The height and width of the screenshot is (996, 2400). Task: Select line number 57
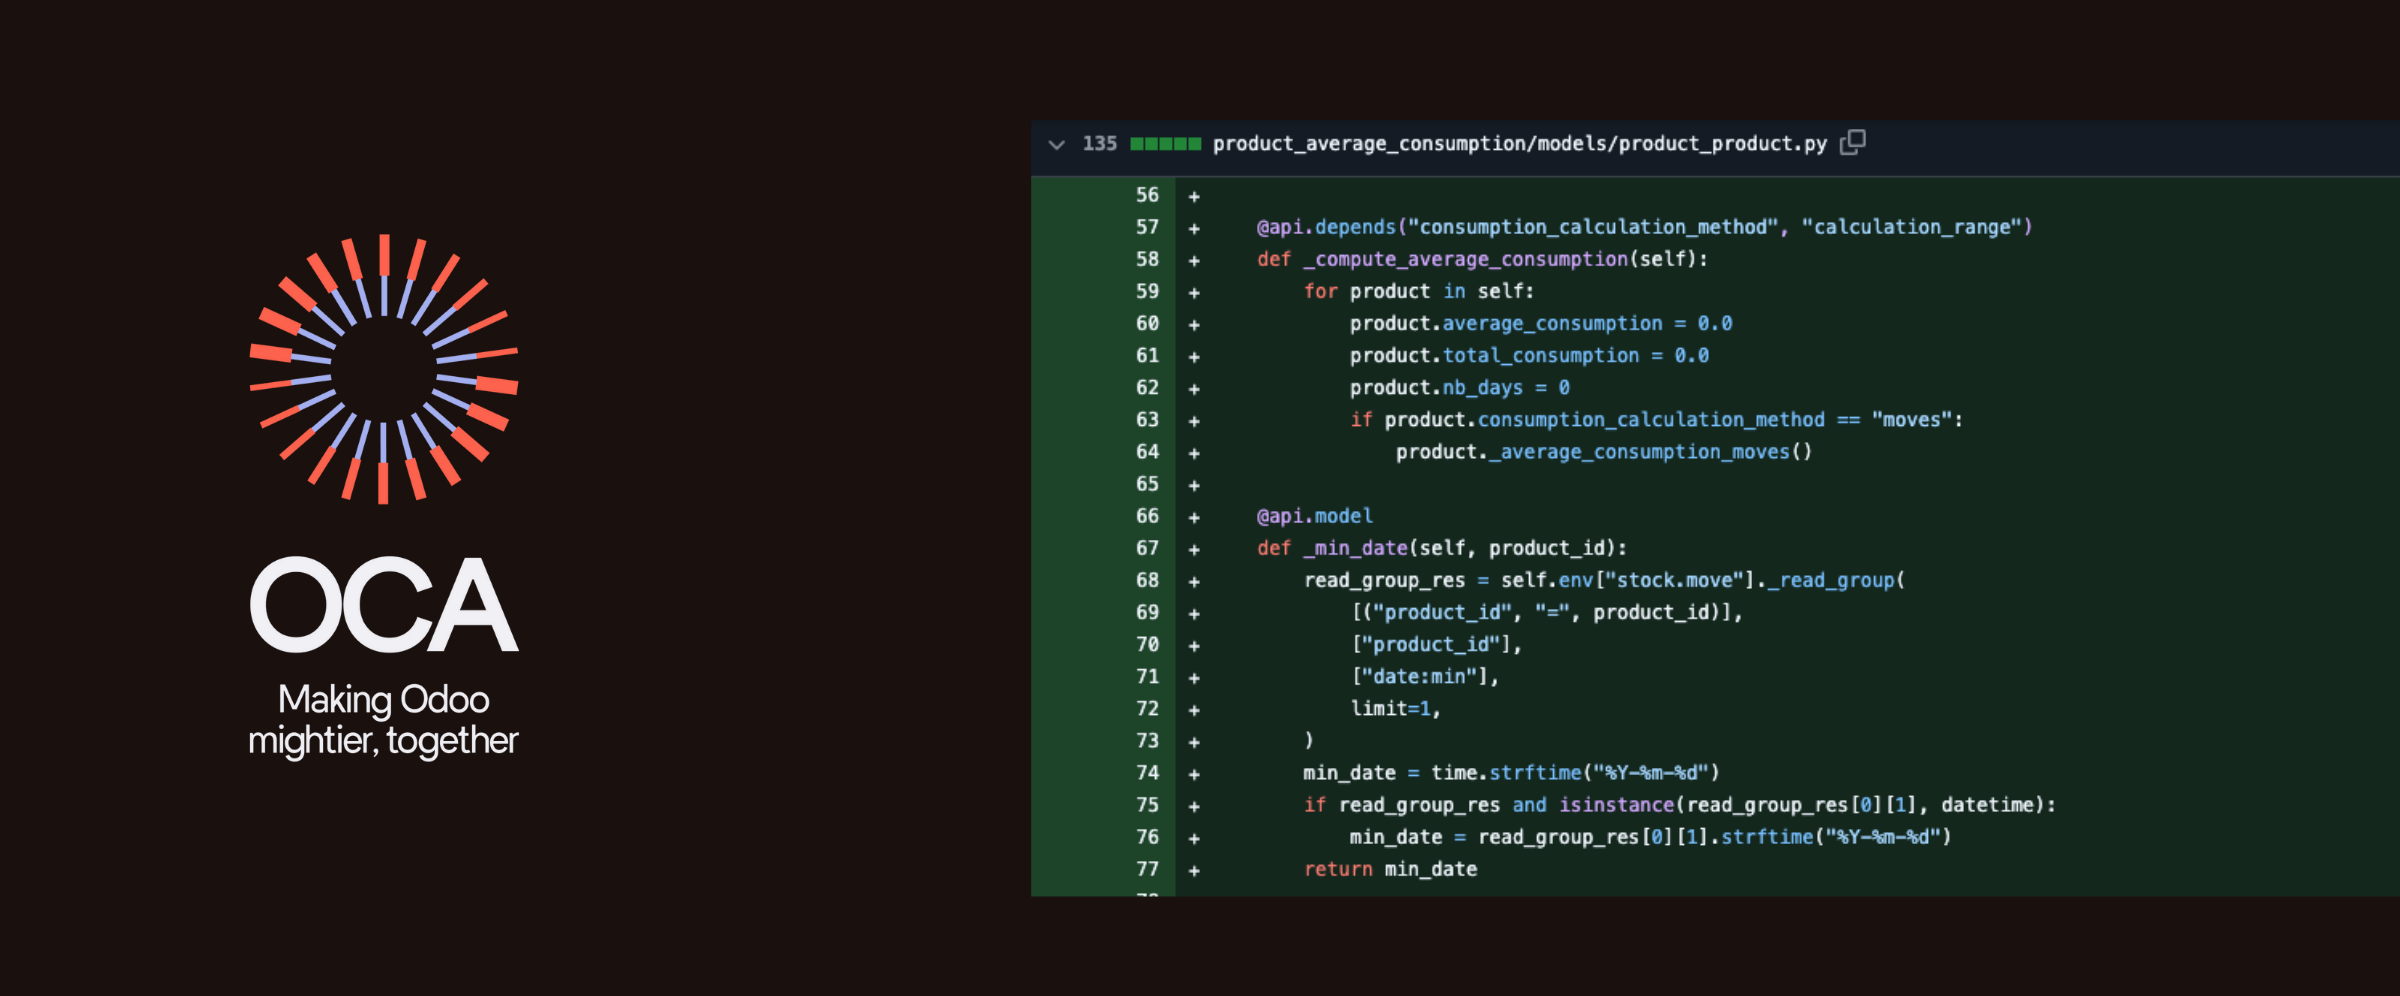click(1147, 227)
